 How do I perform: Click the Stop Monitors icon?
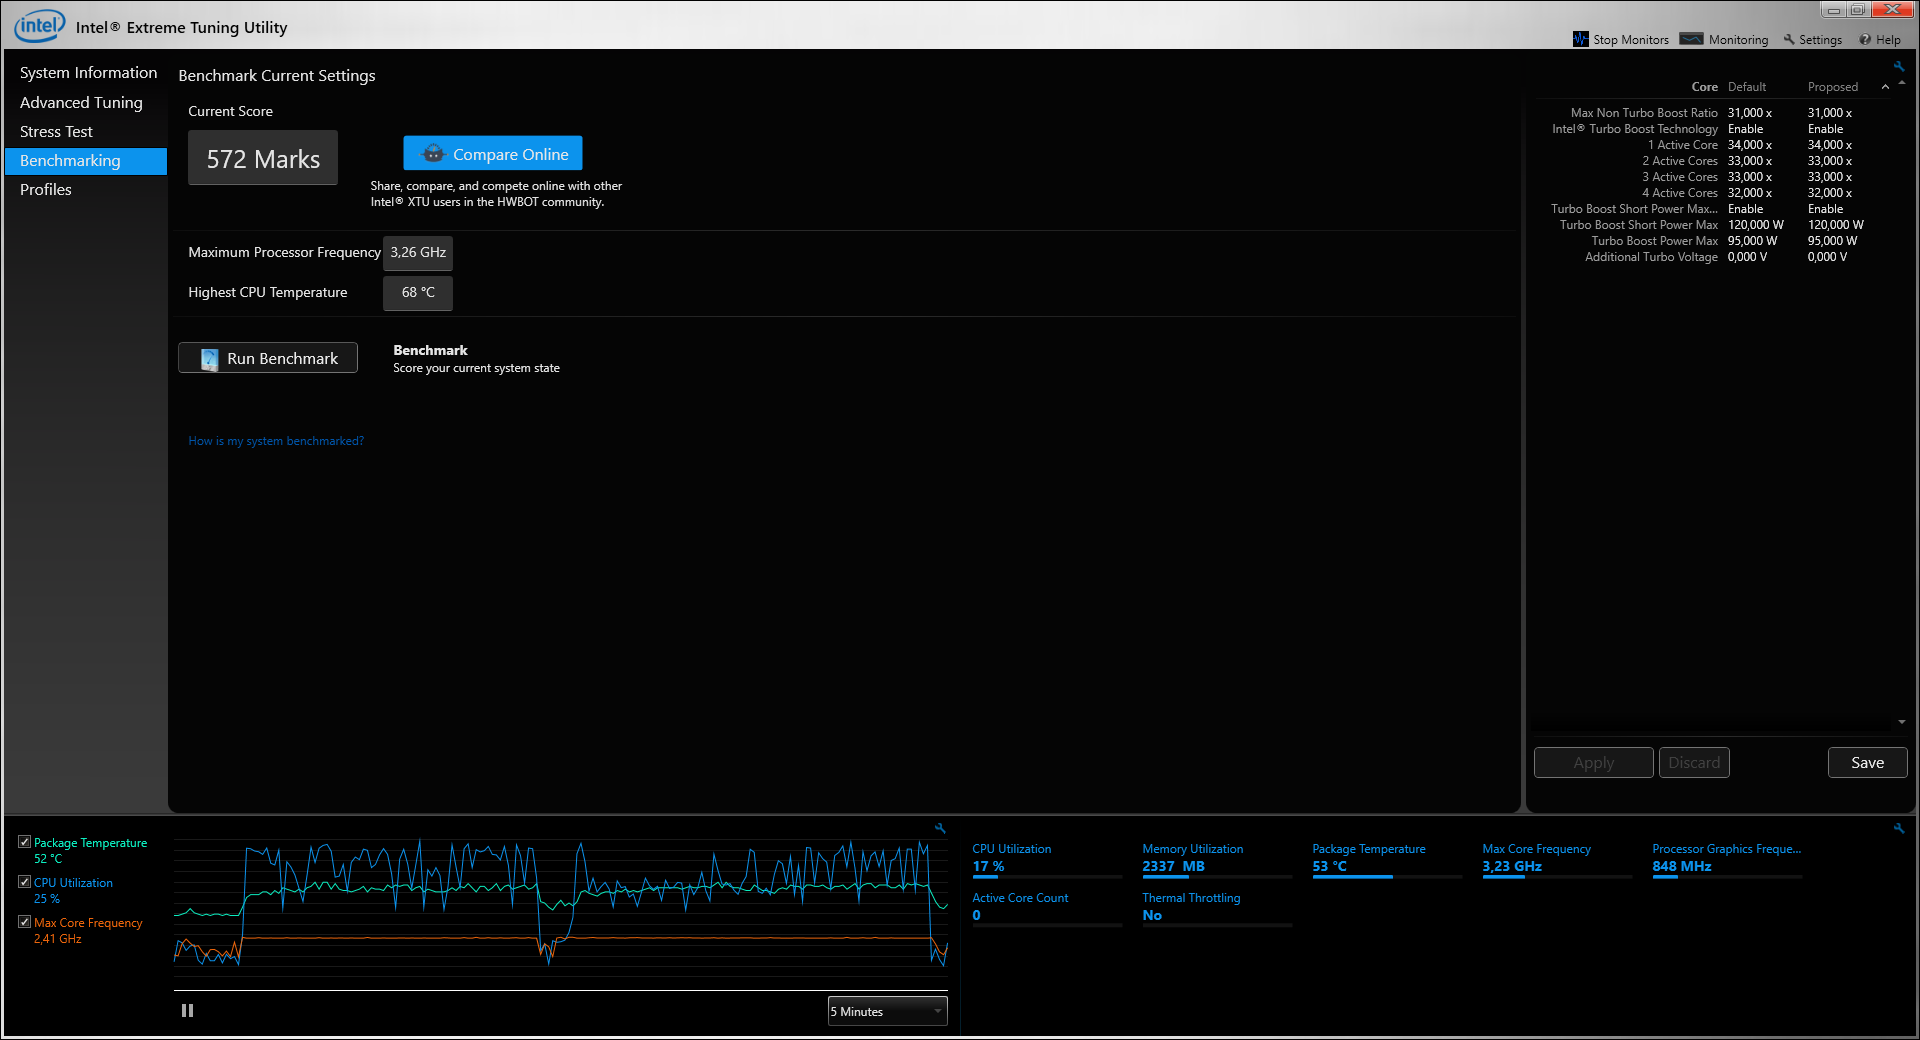(x=1581, y=39)
